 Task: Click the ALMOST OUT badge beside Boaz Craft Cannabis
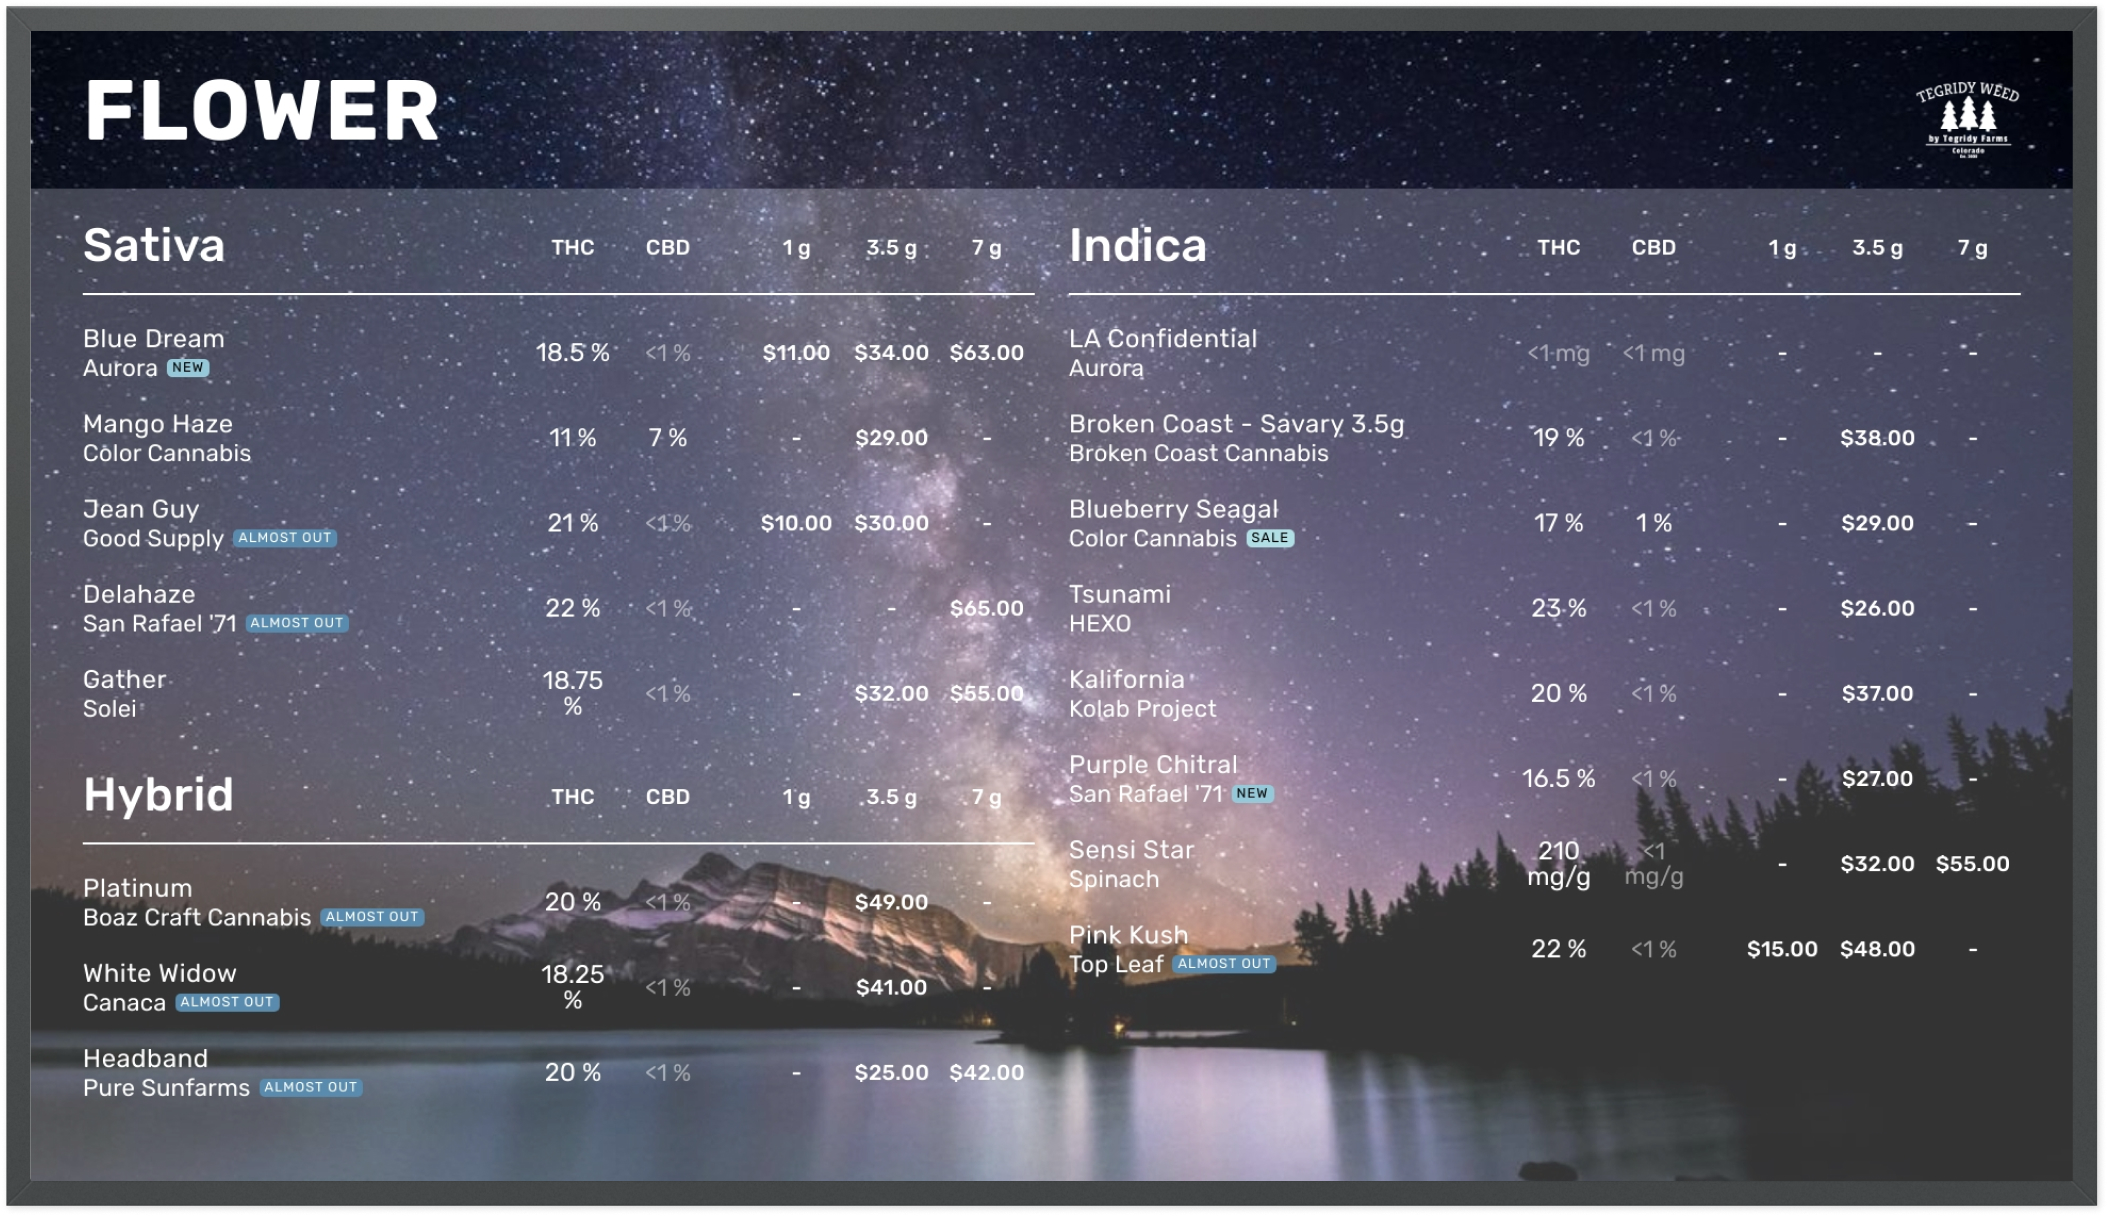(x=372, y=917)
